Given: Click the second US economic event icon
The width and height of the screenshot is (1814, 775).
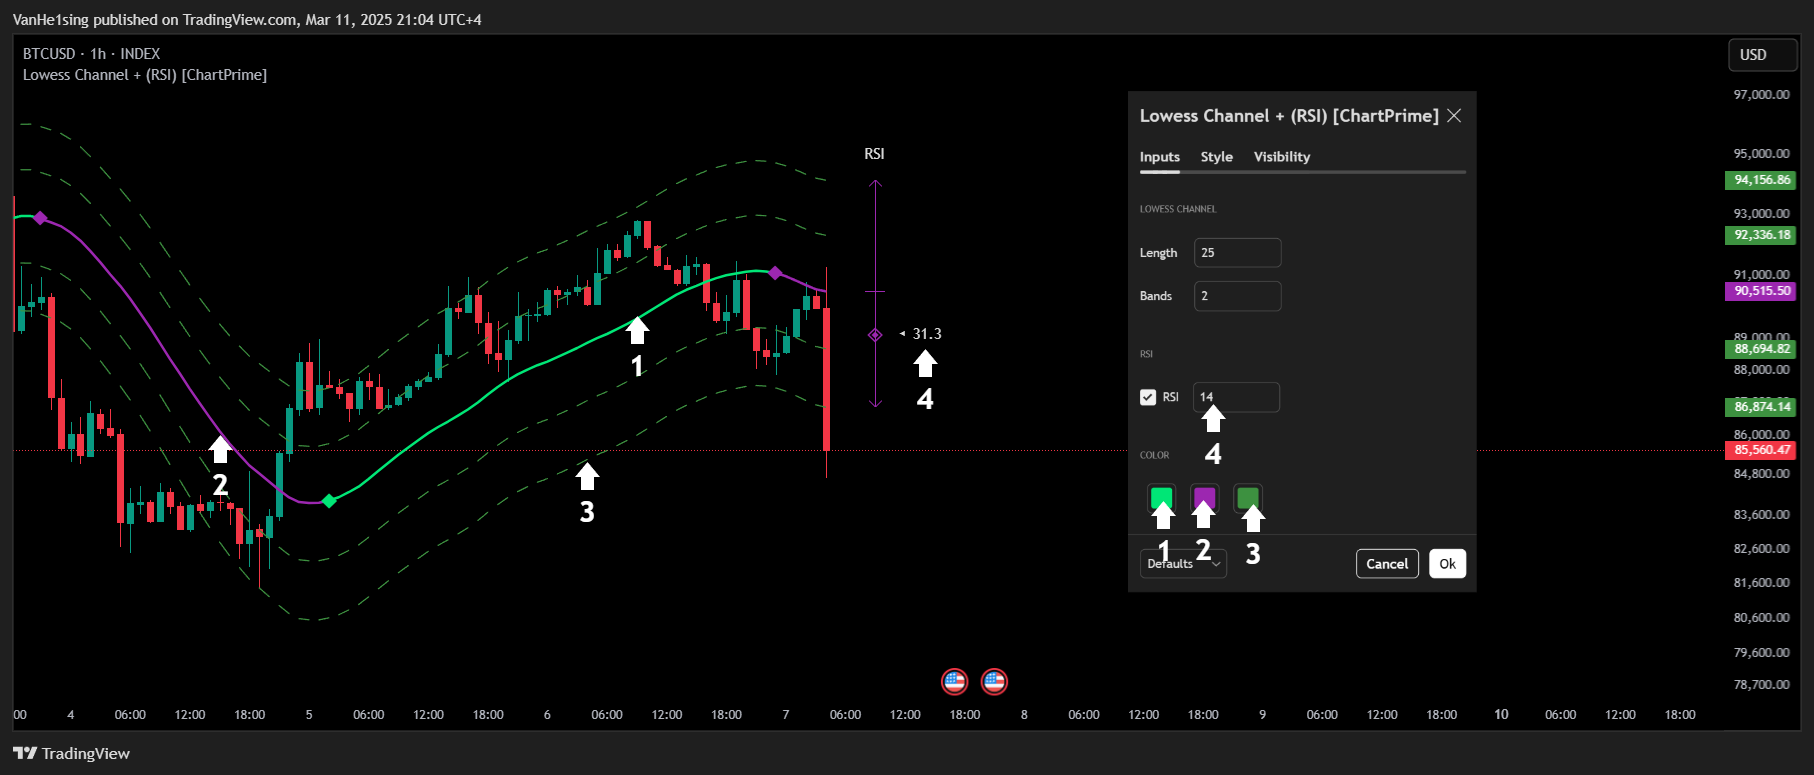Looking at the screenshot, I should pos(994,682).
